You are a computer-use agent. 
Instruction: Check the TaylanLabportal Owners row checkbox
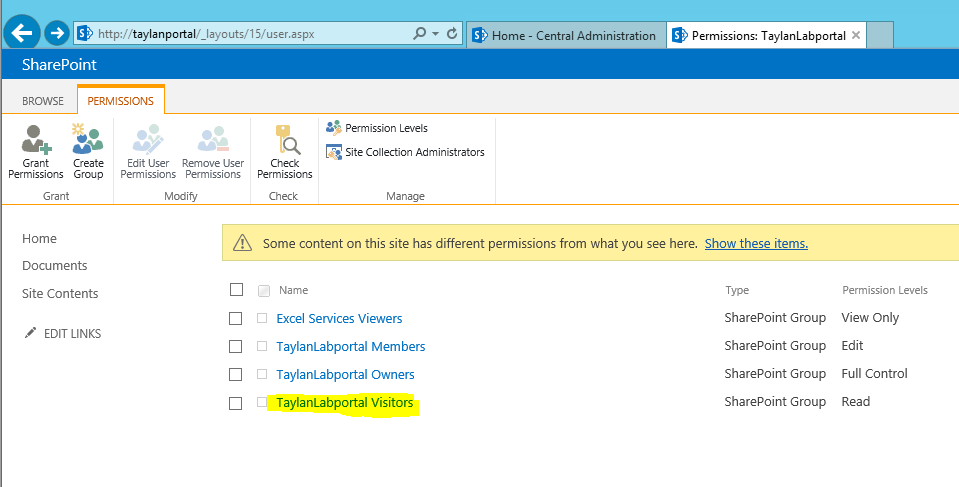click(235, 374)
